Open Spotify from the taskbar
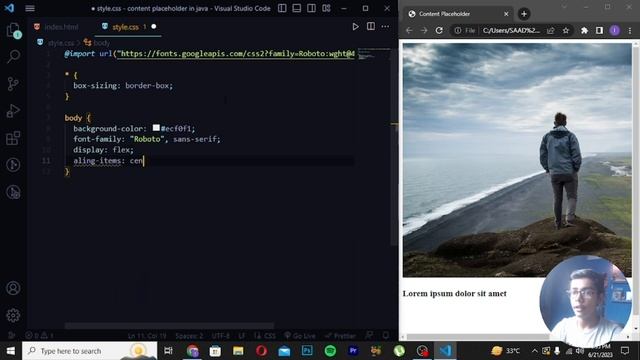Viewport: 640px width, 360px height. coord(330,351)
